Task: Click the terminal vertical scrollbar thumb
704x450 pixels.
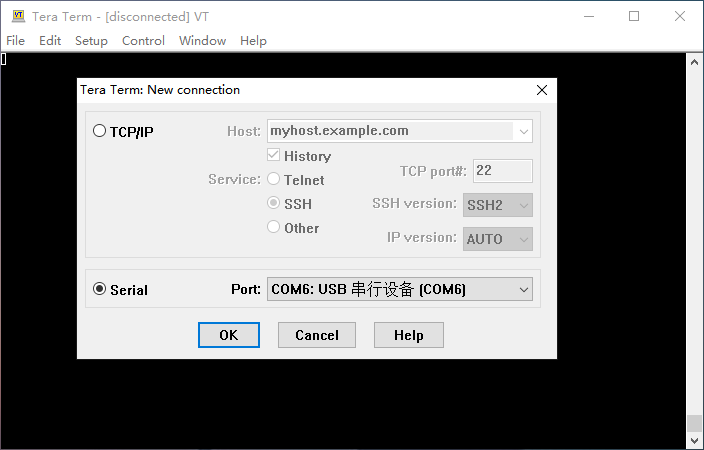Action: pos(694,423)
